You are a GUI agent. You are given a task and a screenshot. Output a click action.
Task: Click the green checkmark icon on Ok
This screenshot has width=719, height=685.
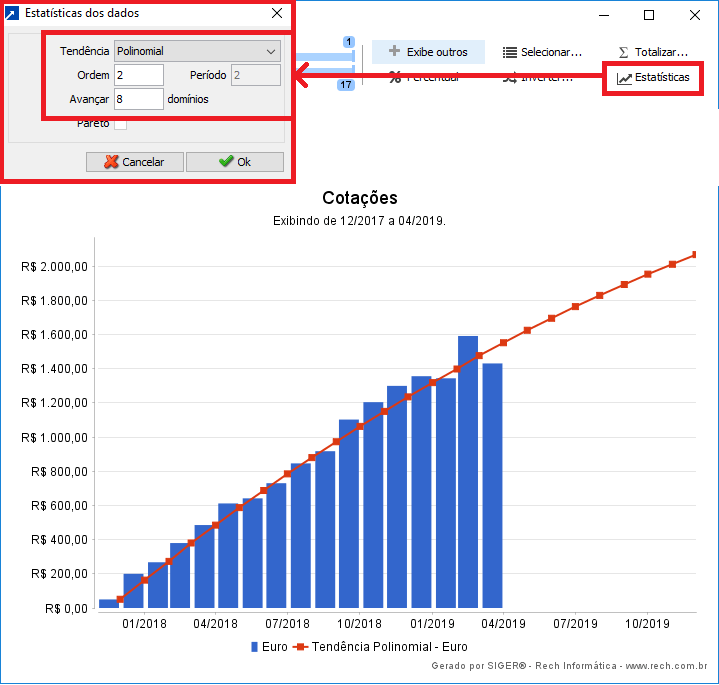226,161
